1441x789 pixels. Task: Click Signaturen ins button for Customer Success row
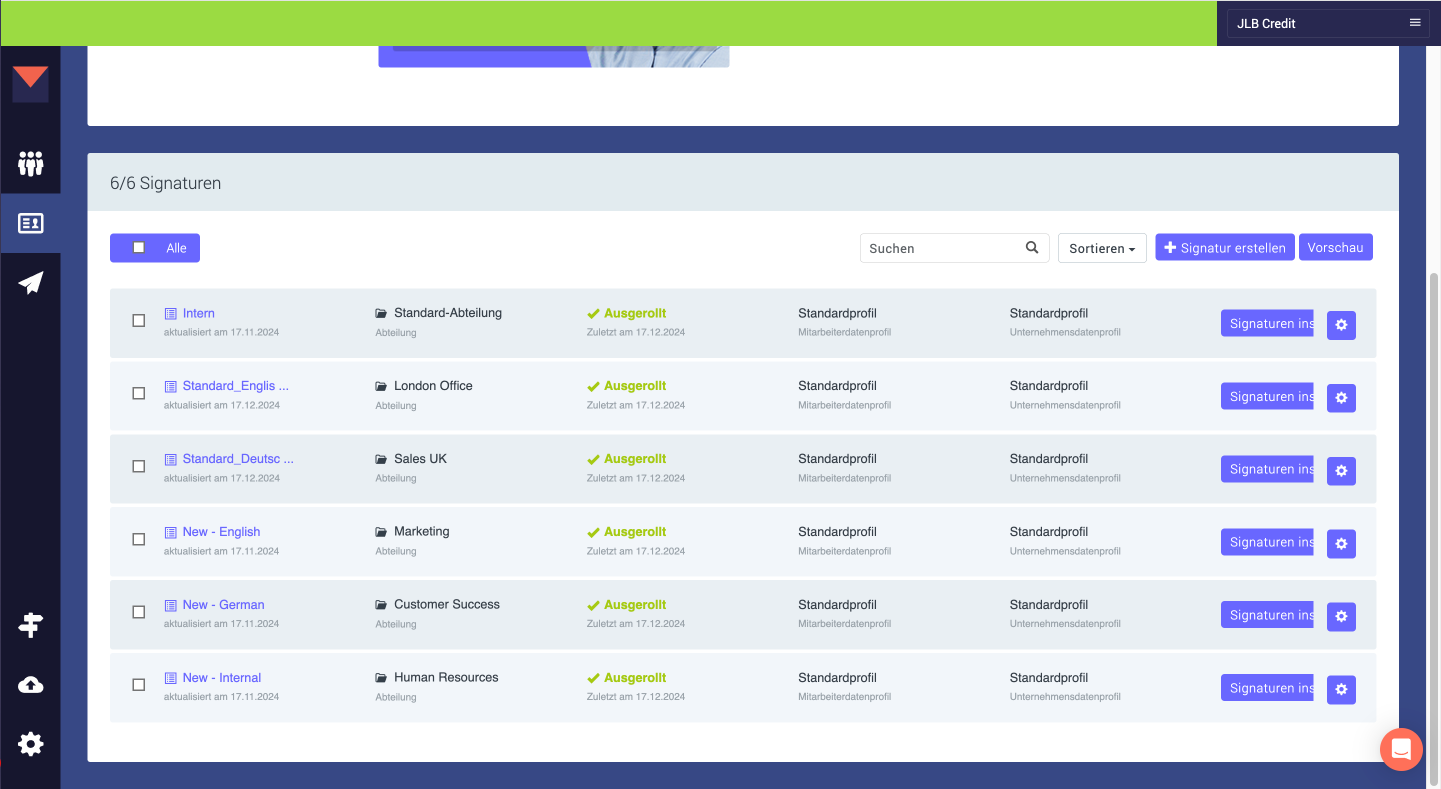(1267, 615)
